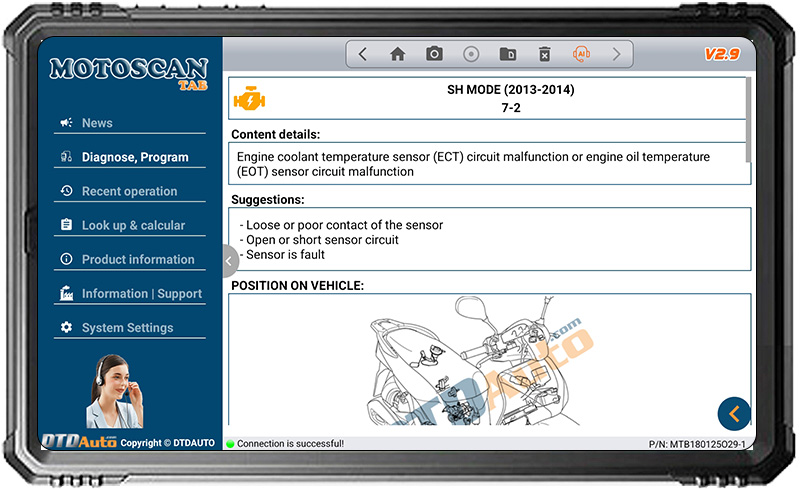Click the fault code '7-2' text

coord(511,108)
